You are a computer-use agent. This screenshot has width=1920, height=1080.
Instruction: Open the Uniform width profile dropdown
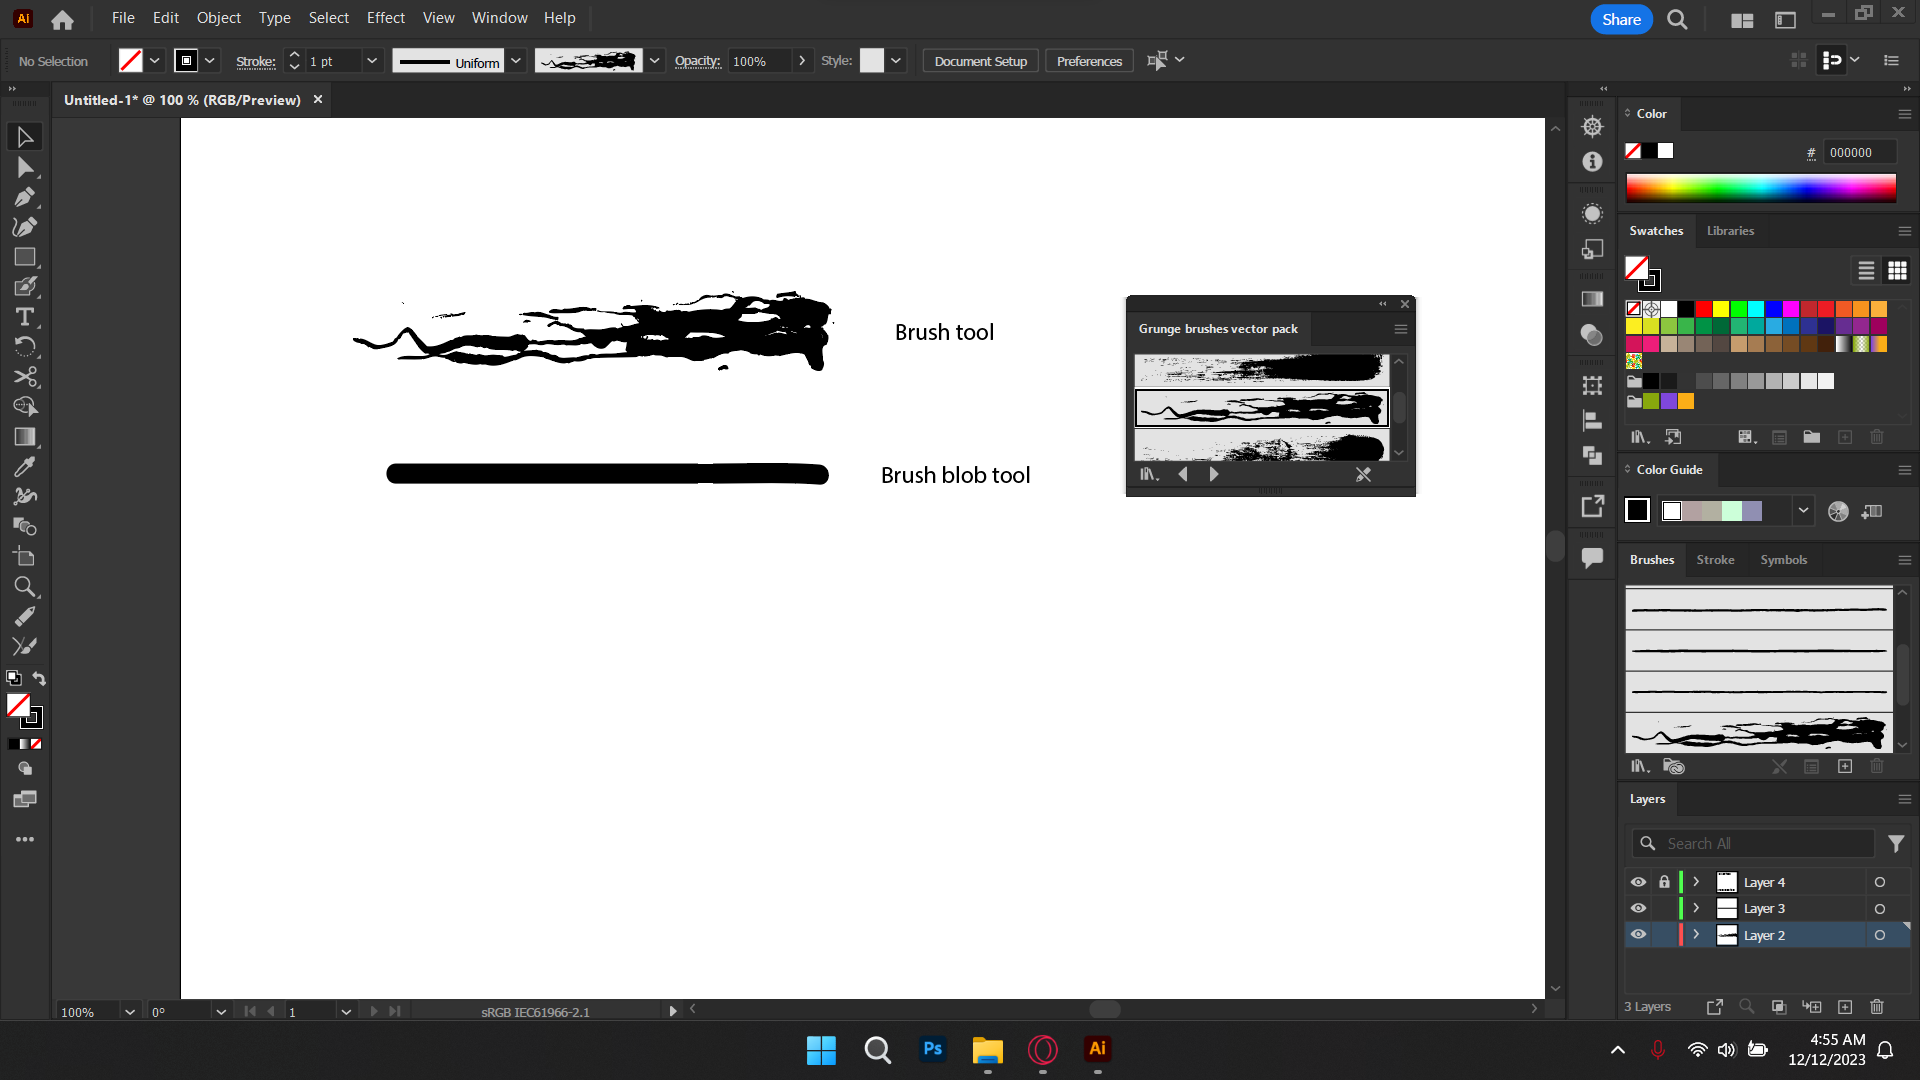[516, 61]
